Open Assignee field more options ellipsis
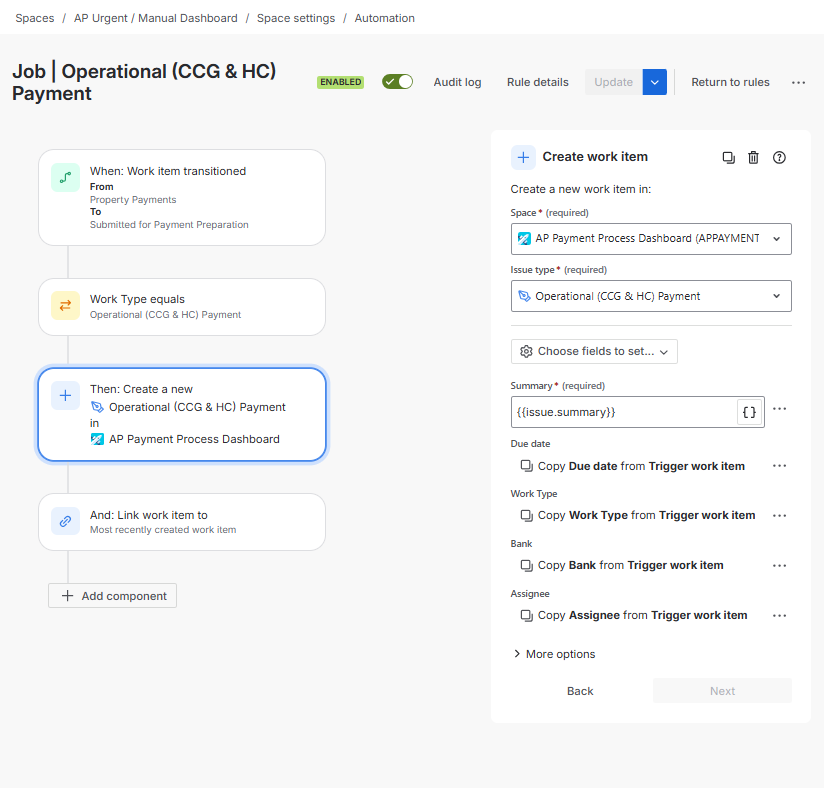The image size is (824, 788). 779,616
